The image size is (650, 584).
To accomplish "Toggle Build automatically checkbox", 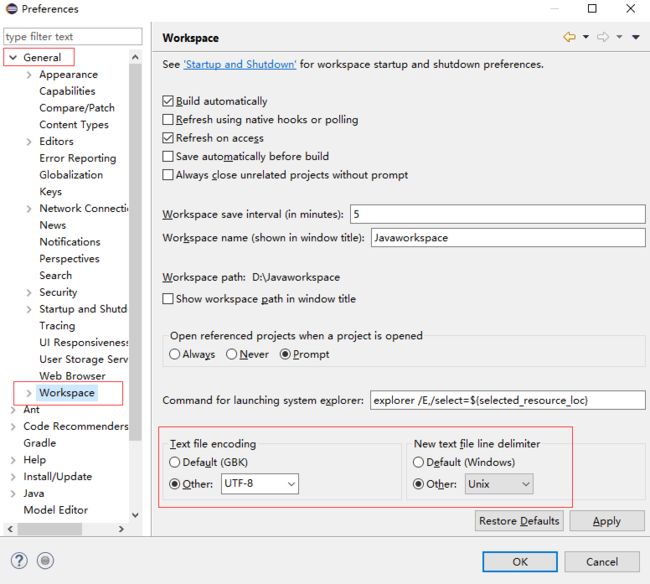I will coord(168,101).
